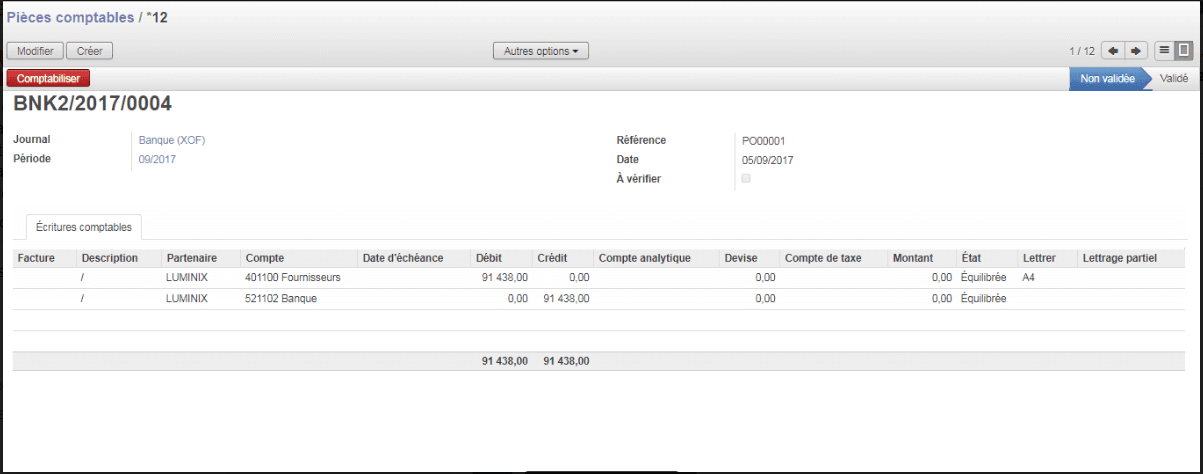
Task: Select the 401100 Fournisseurs account cell
Action: 292,277
